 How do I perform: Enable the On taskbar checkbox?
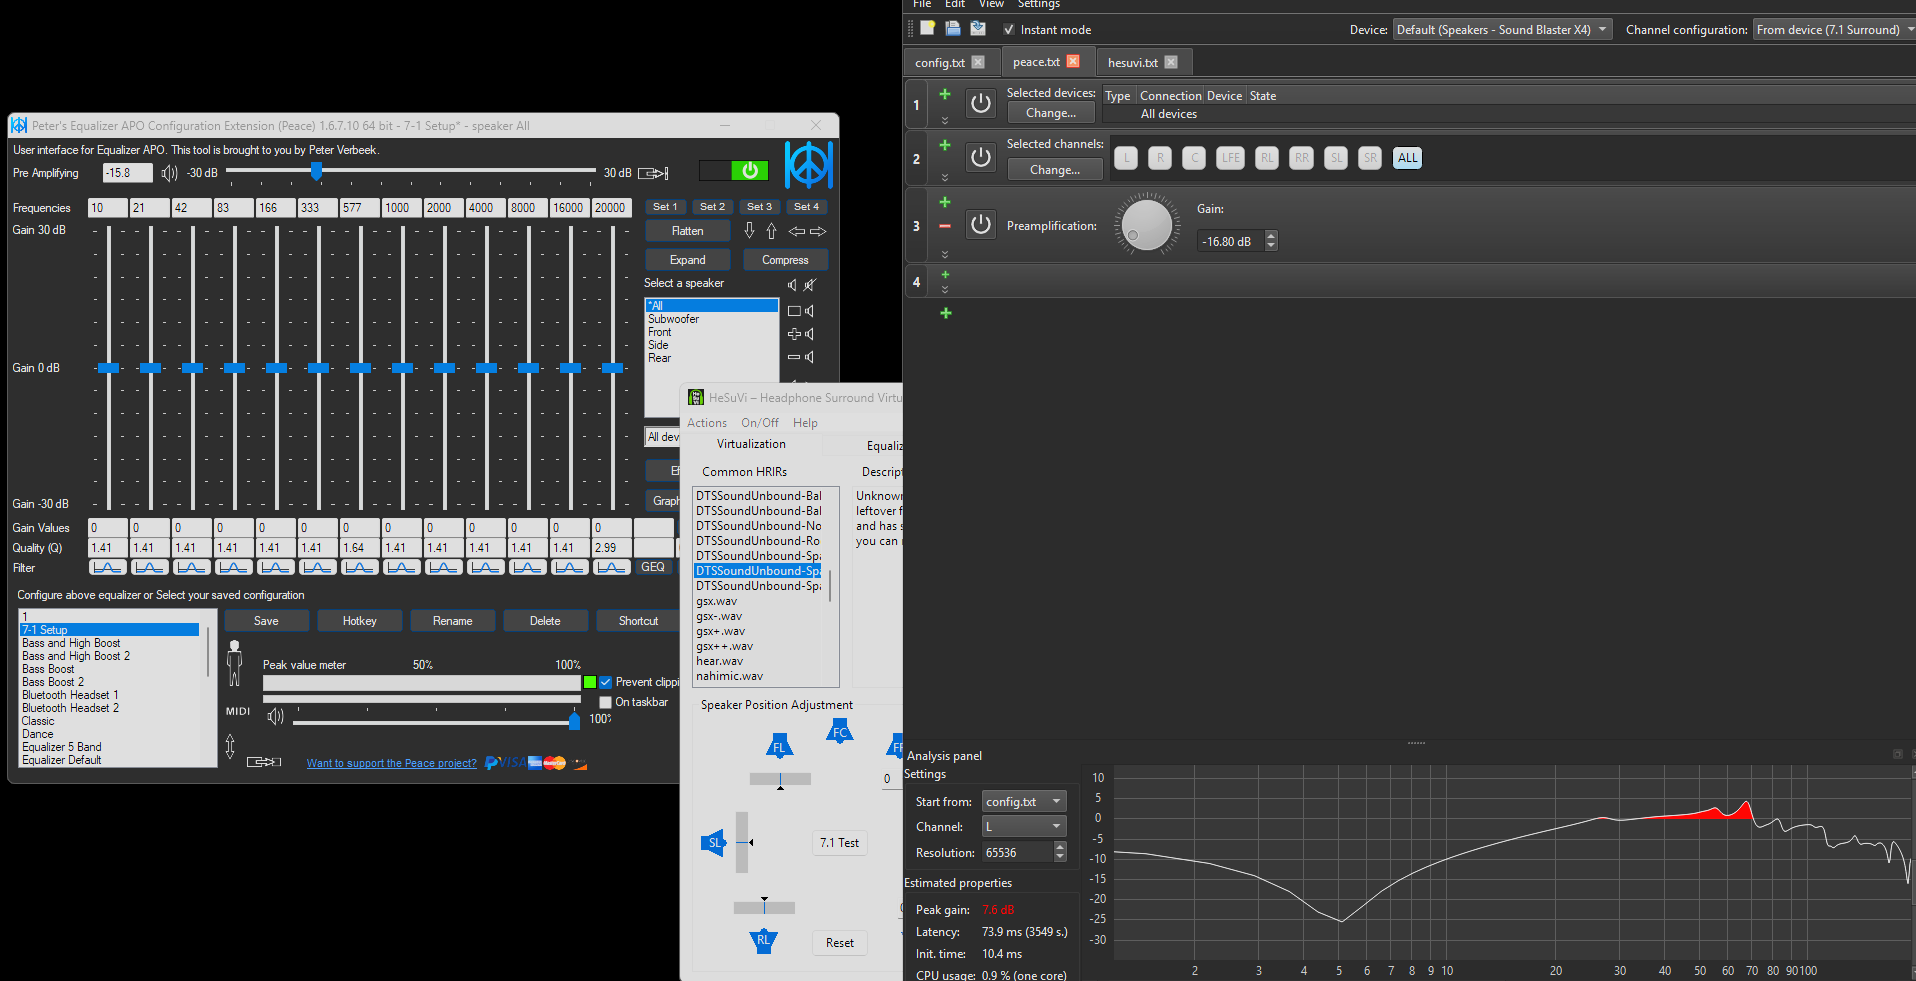click(x=605, y=702)
